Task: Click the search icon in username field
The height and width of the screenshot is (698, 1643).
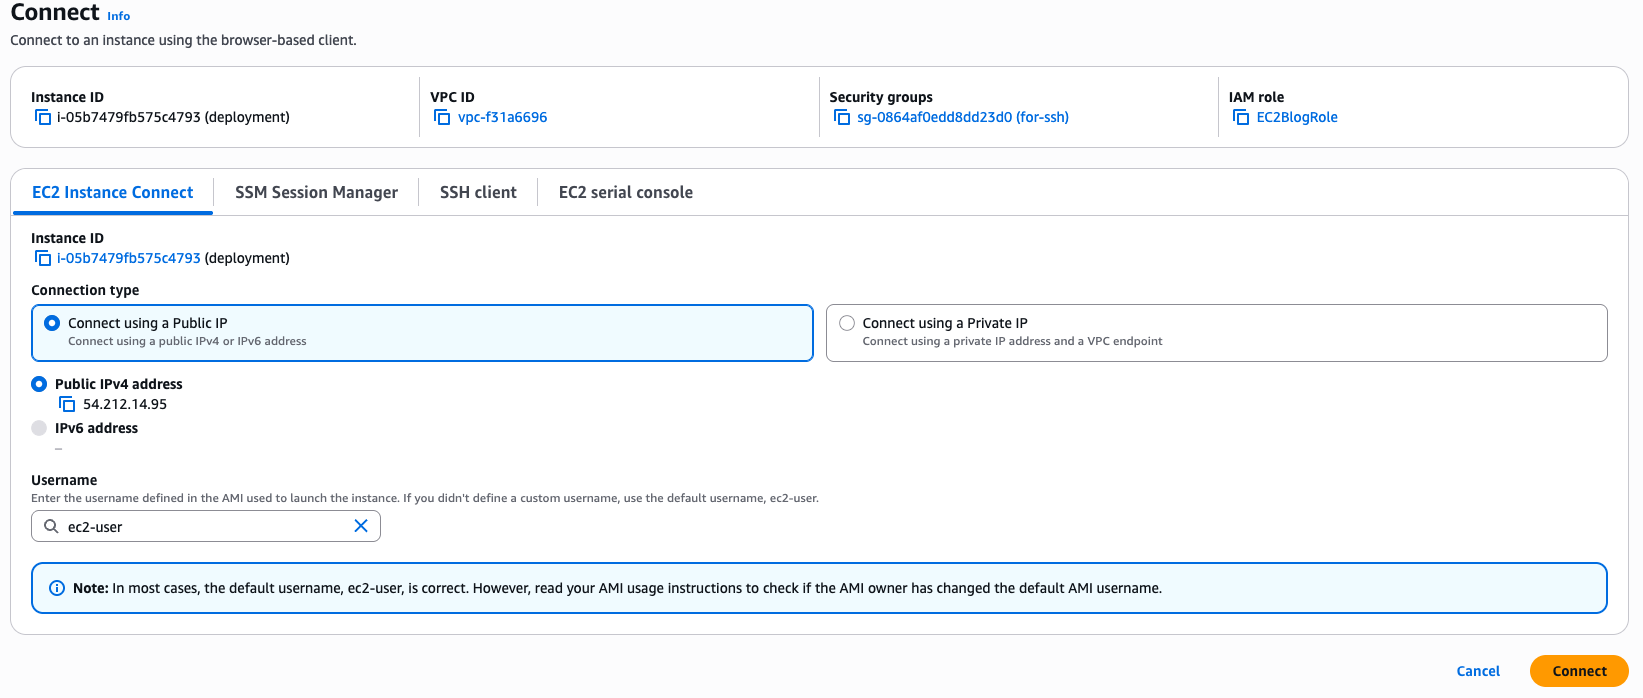Action: (x=51, y=526)
